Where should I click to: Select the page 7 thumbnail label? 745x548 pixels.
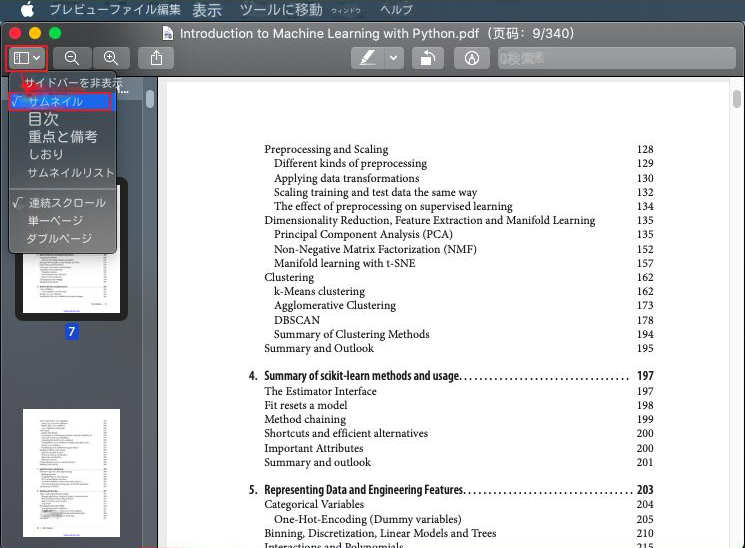click(72, 332)
